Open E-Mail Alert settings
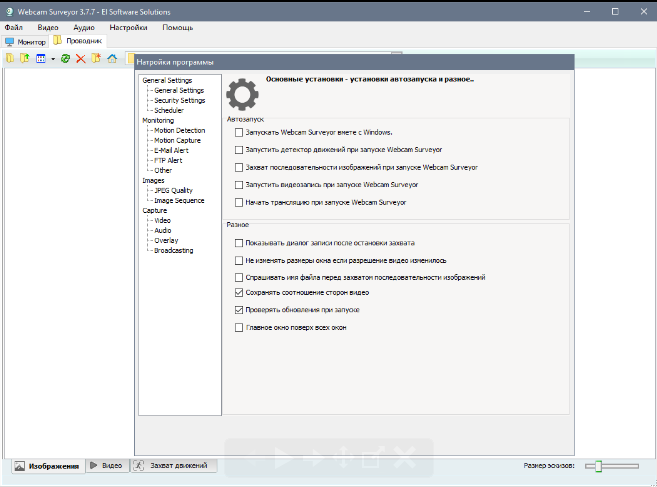The image size is (657, 487). click(171, 150)
